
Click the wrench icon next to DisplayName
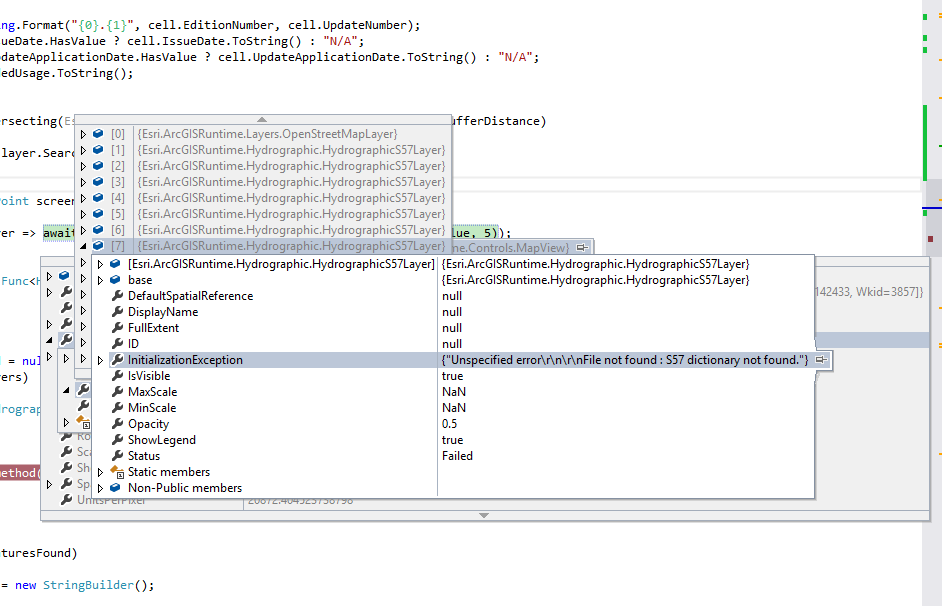click(117, 312)
